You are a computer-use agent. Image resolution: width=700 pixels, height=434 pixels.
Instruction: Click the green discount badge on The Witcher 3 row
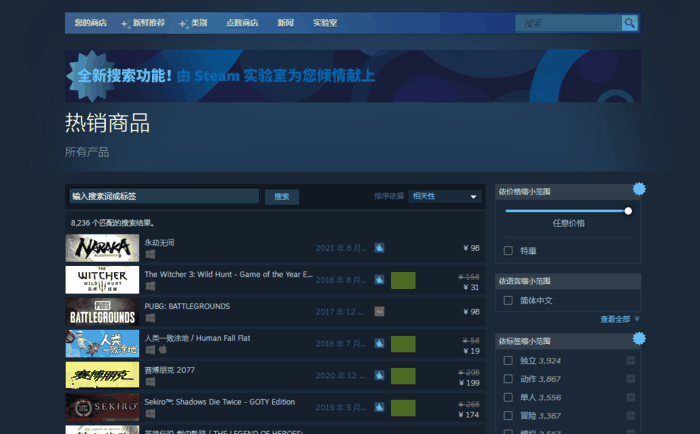tap(403, 280)
